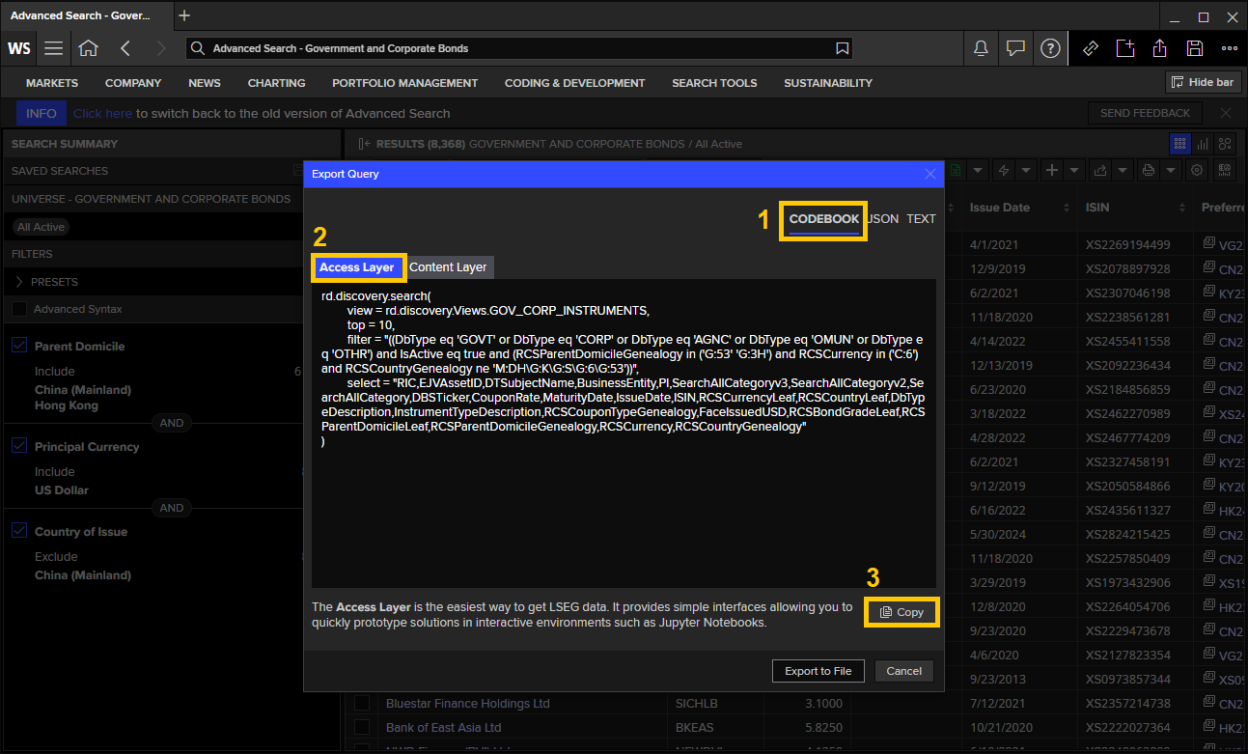This screenshot has width=1248, height=754.
Task: Enable the Advanced Syntax checkbox
Action: click(x=18, y=308)
